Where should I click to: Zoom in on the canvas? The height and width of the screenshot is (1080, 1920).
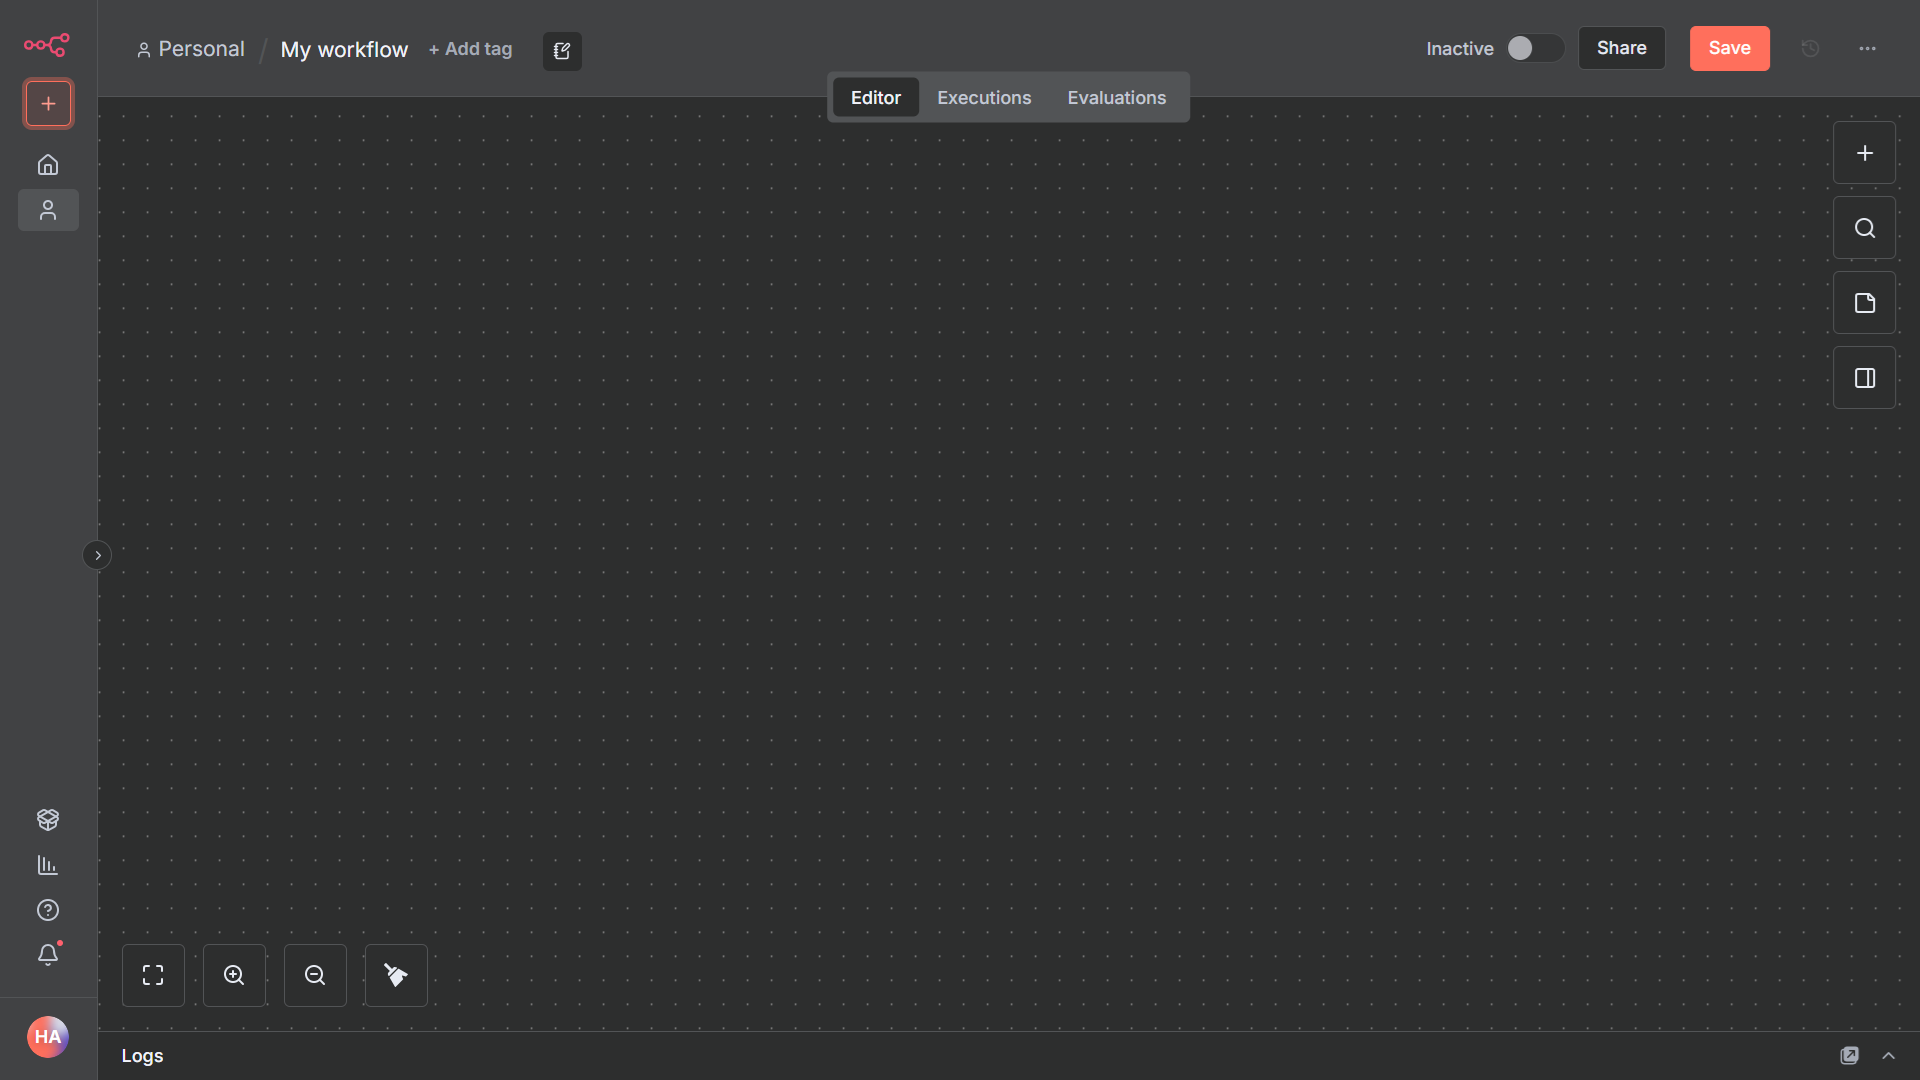tap(234, 975)
